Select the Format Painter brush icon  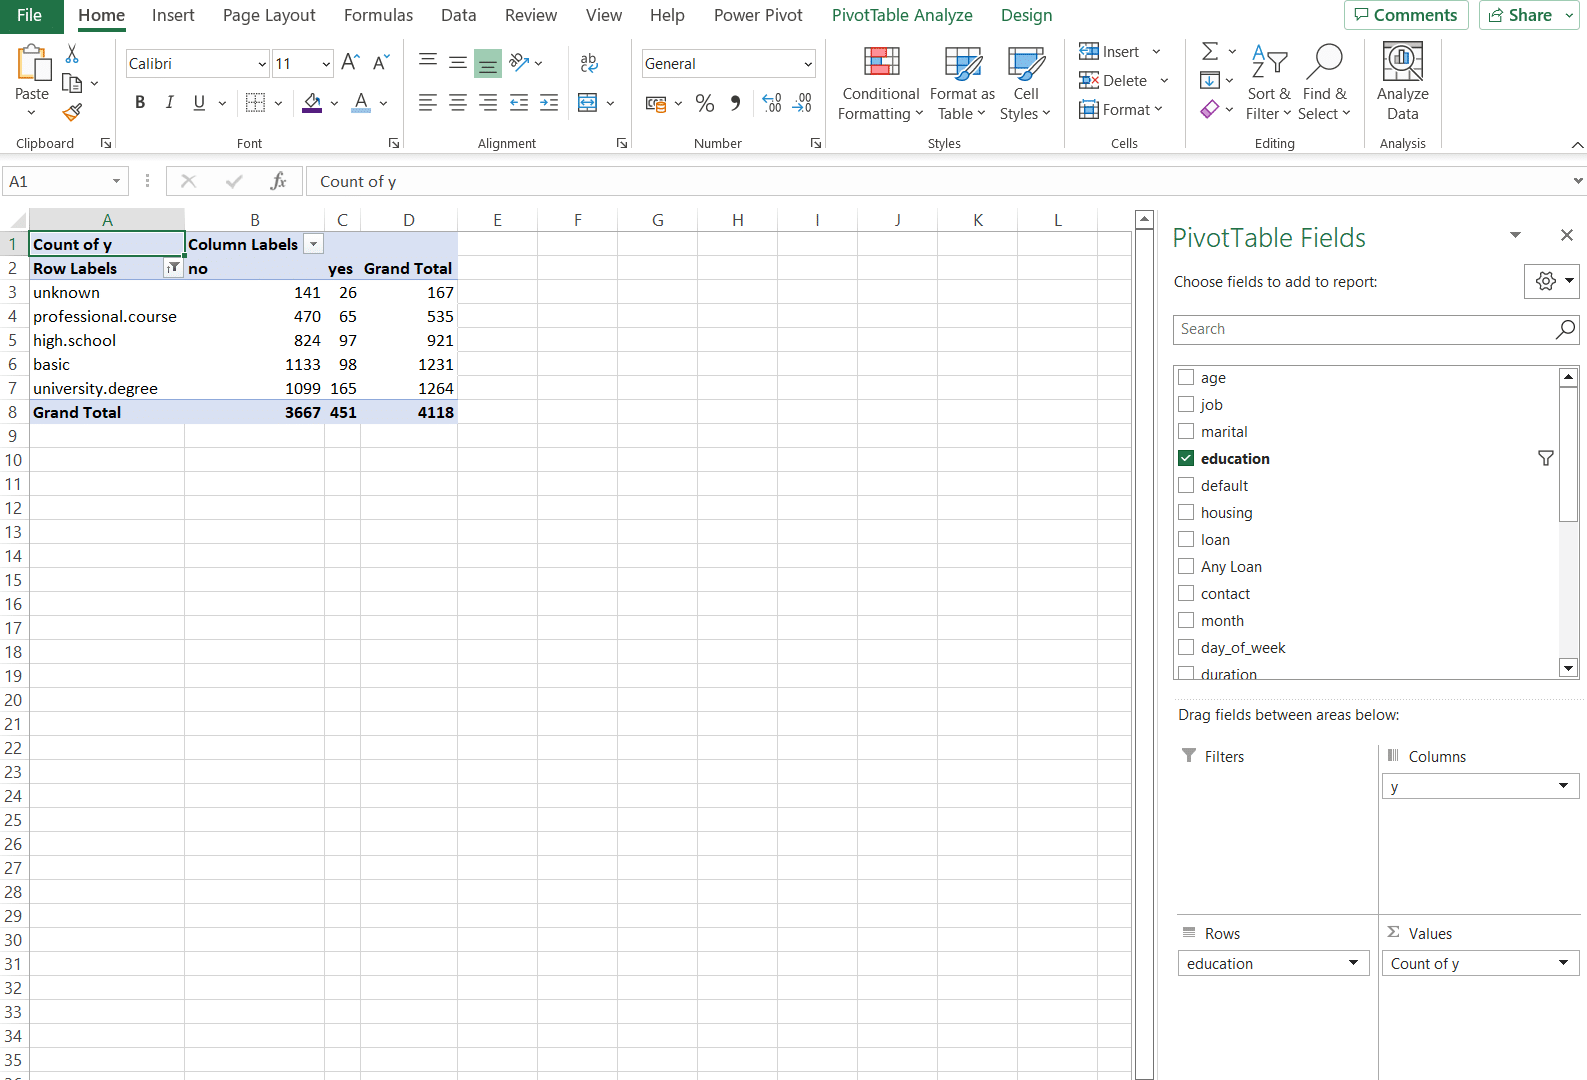[72, 112]
